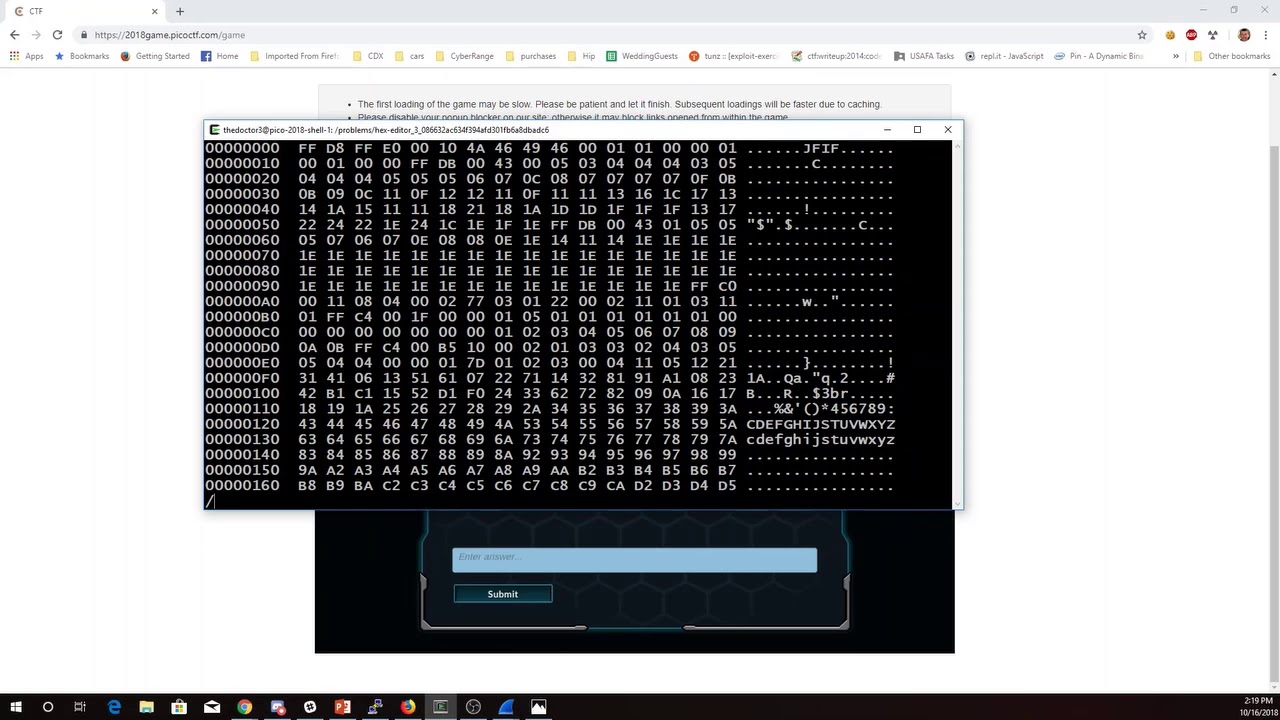Open Firefox from the taskbar
Image resolution: width=1280 pixels, height=720 pixels.
[x=408, y=707]
